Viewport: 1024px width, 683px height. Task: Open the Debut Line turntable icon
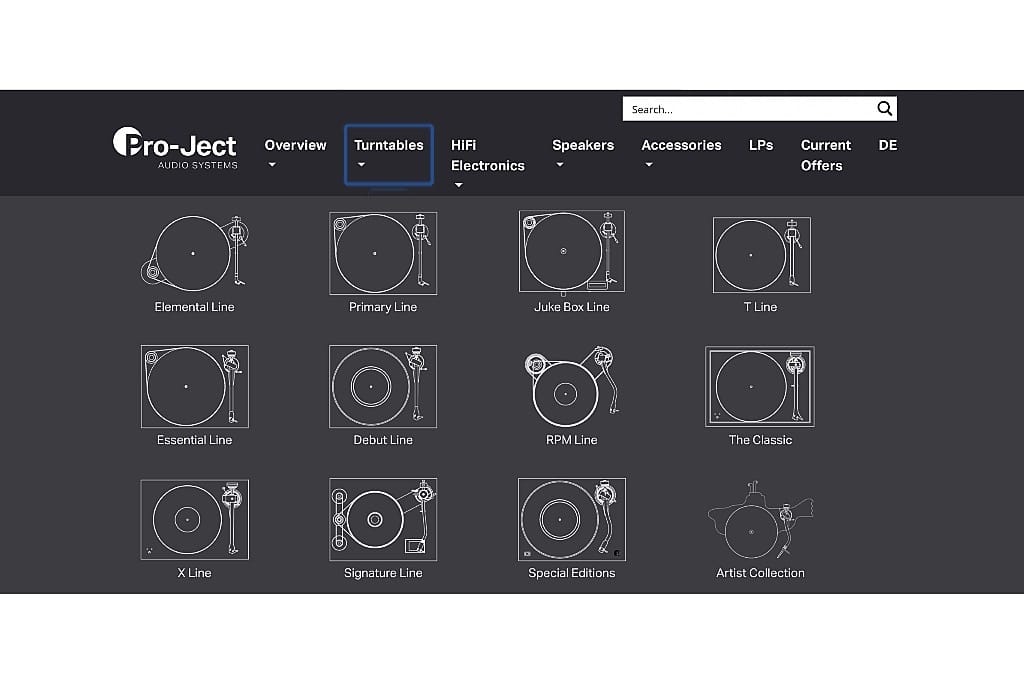[383, 387]
